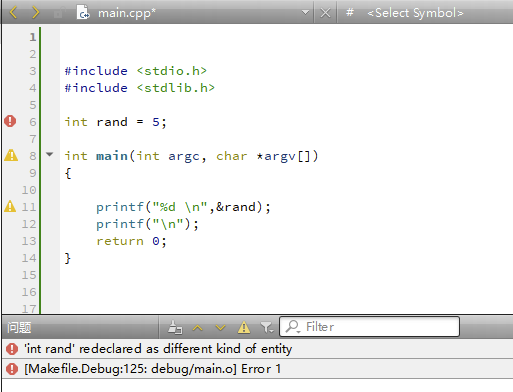Screen dimensions: 513x392
Task: Open the main.cpp* document dropdown
Action: (305, 13)
